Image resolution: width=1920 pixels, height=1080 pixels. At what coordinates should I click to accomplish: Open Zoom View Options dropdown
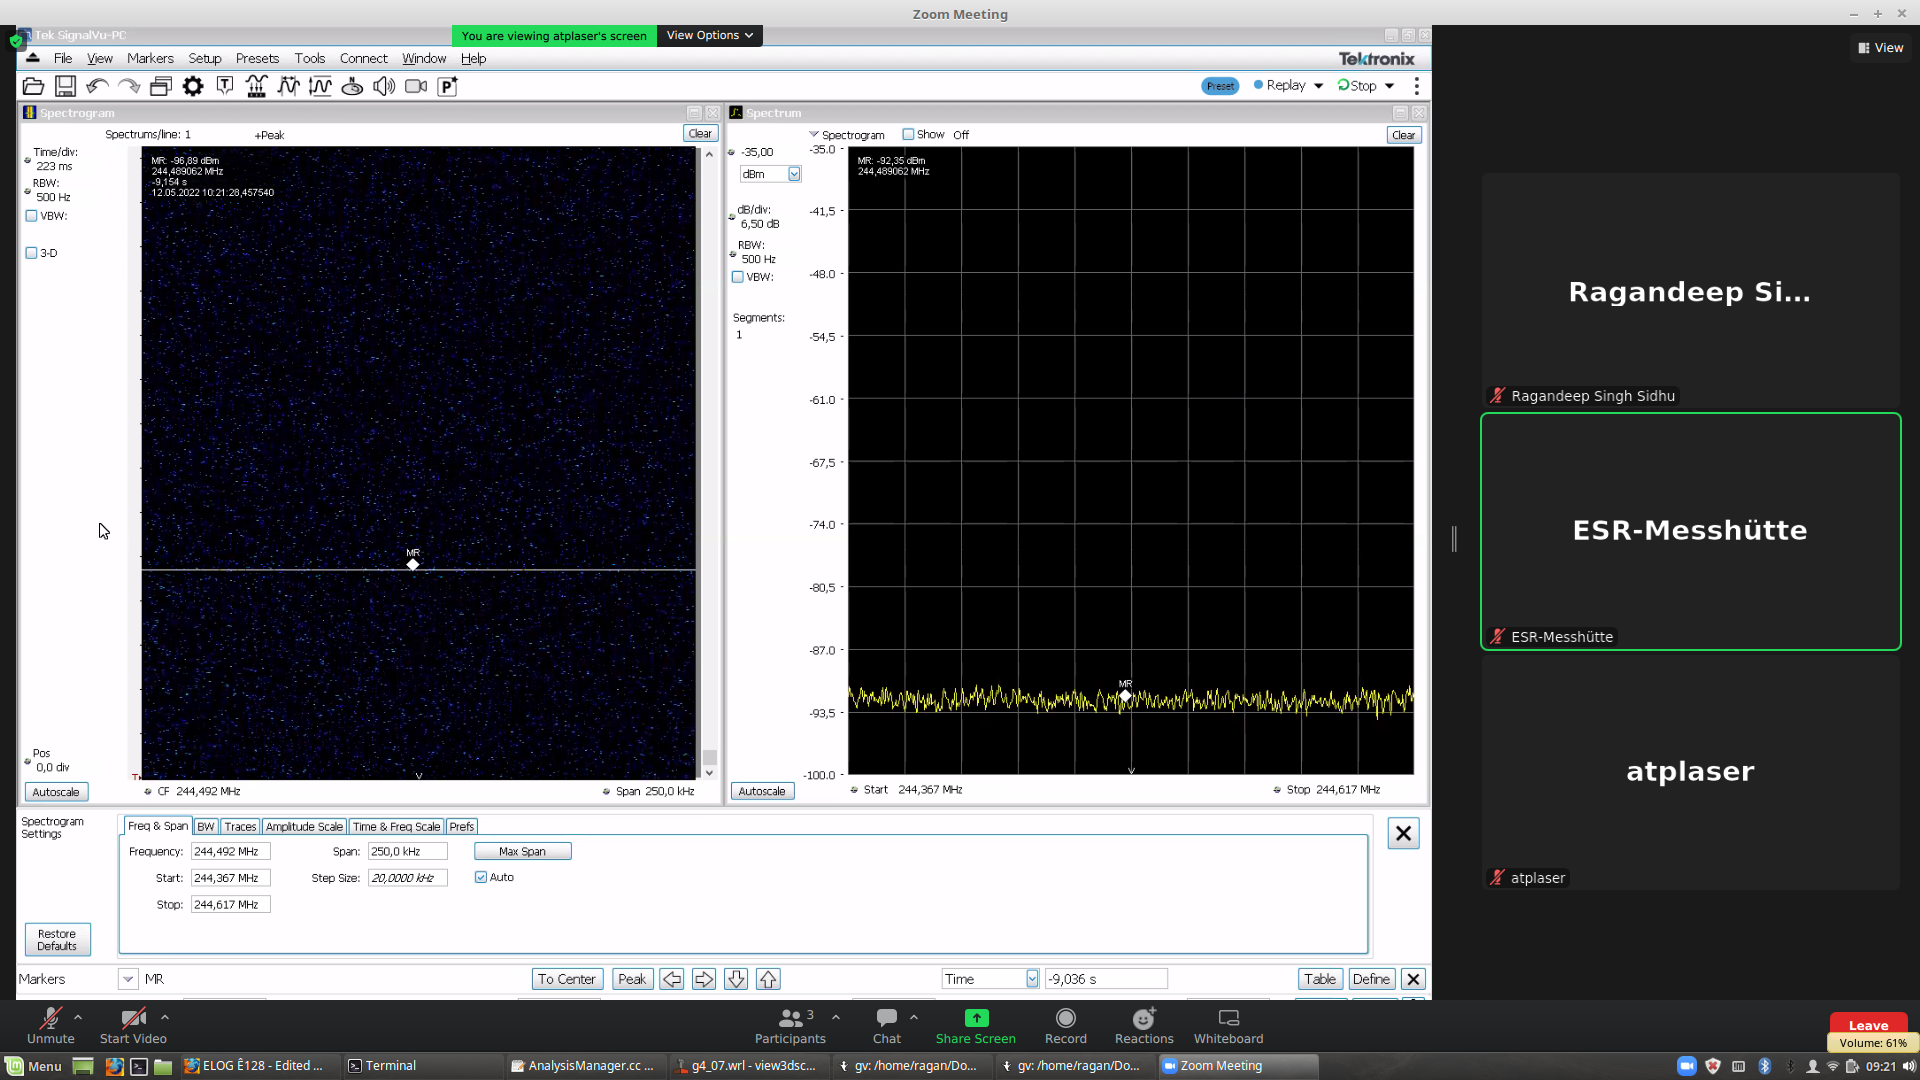[710, 35]
